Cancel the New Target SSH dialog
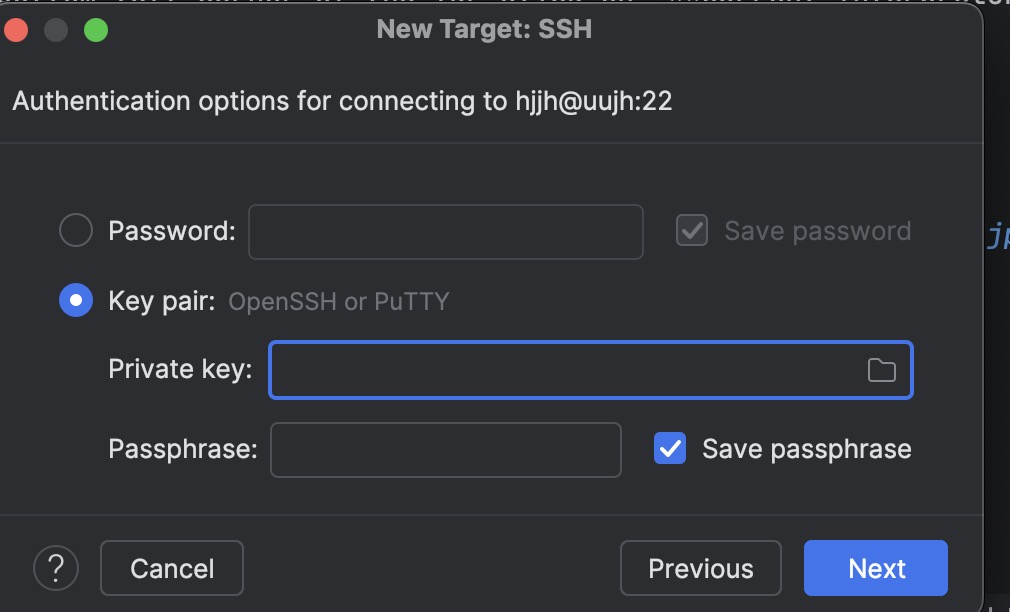The width and height of the screenshot is (1010, 612). point(172,568)
